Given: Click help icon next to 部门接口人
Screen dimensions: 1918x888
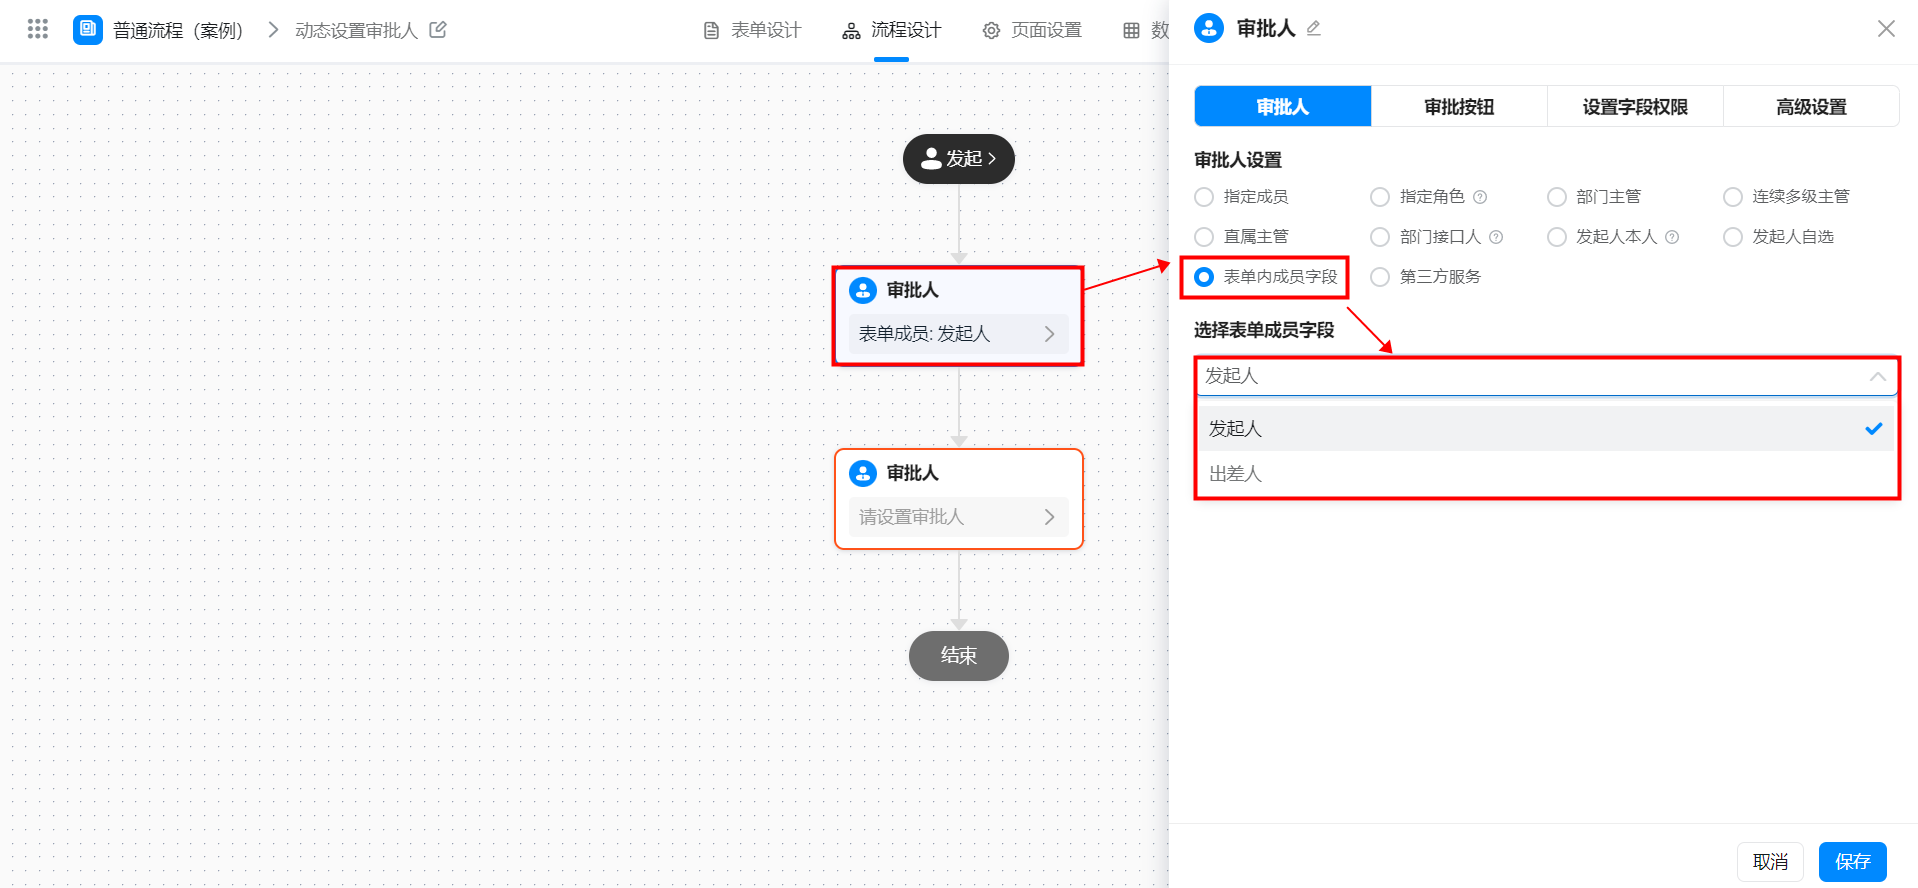Looking at the screenshot, I should tap(1496, 237).
